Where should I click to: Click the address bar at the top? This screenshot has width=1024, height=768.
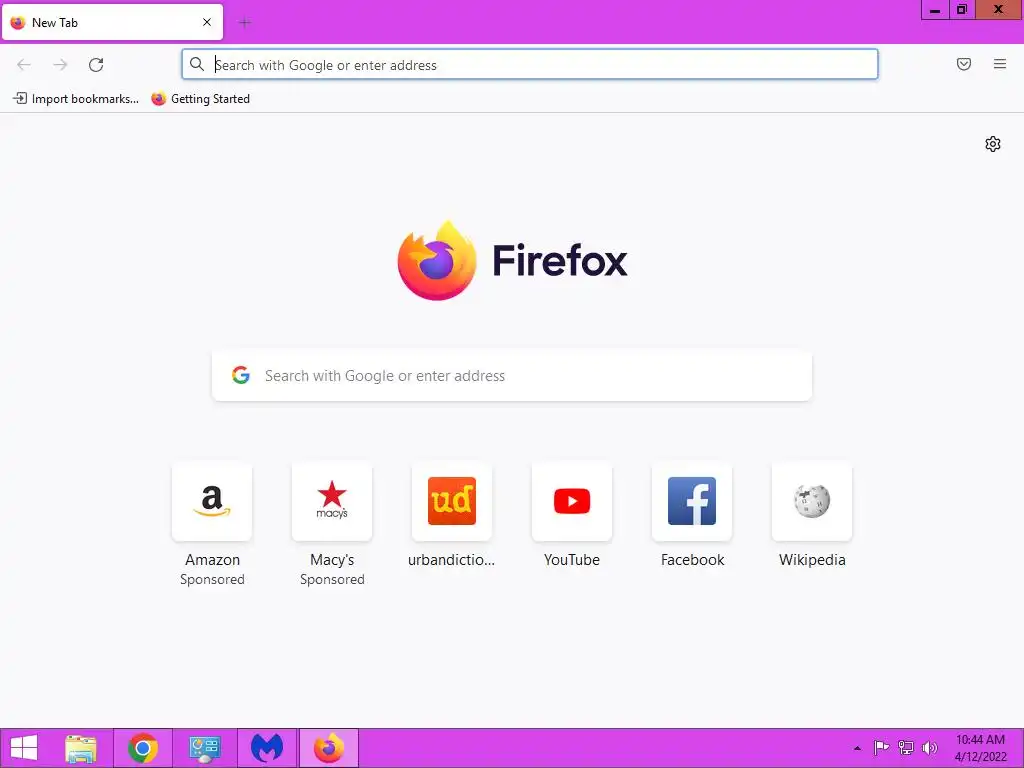530,64
